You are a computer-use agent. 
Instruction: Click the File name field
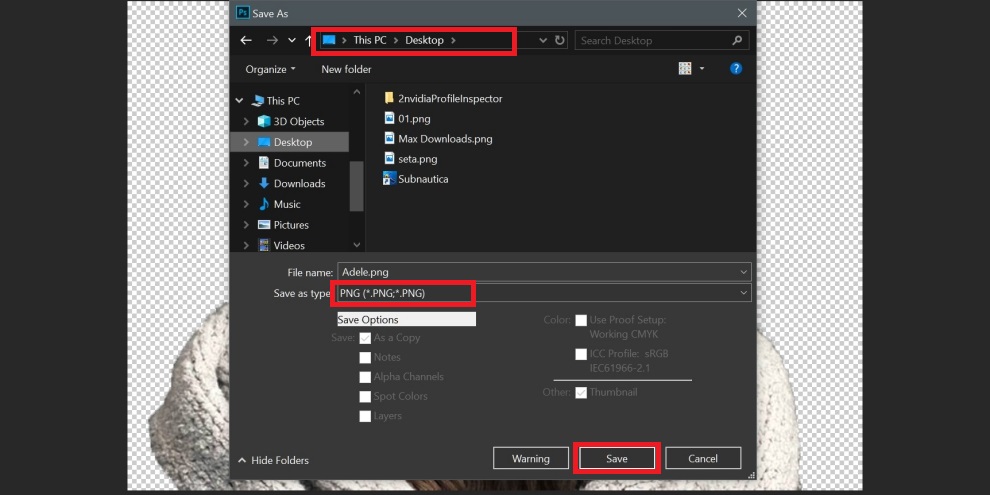point(544,272)
